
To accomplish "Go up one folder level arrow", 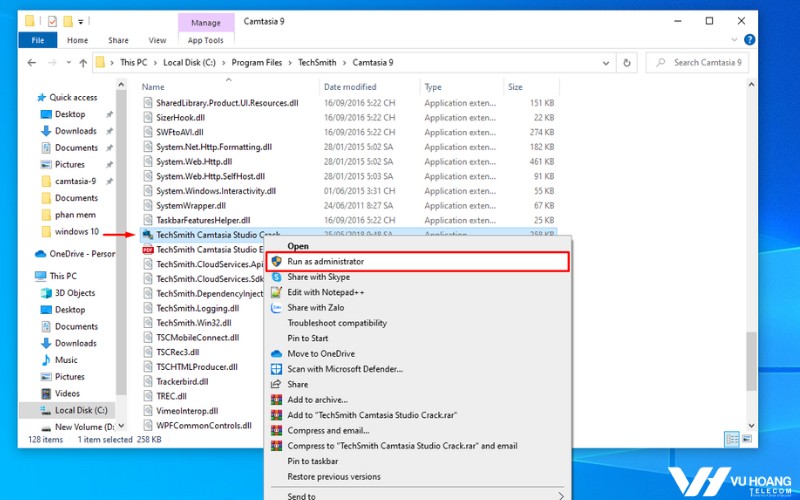I will tap(83, 62).
